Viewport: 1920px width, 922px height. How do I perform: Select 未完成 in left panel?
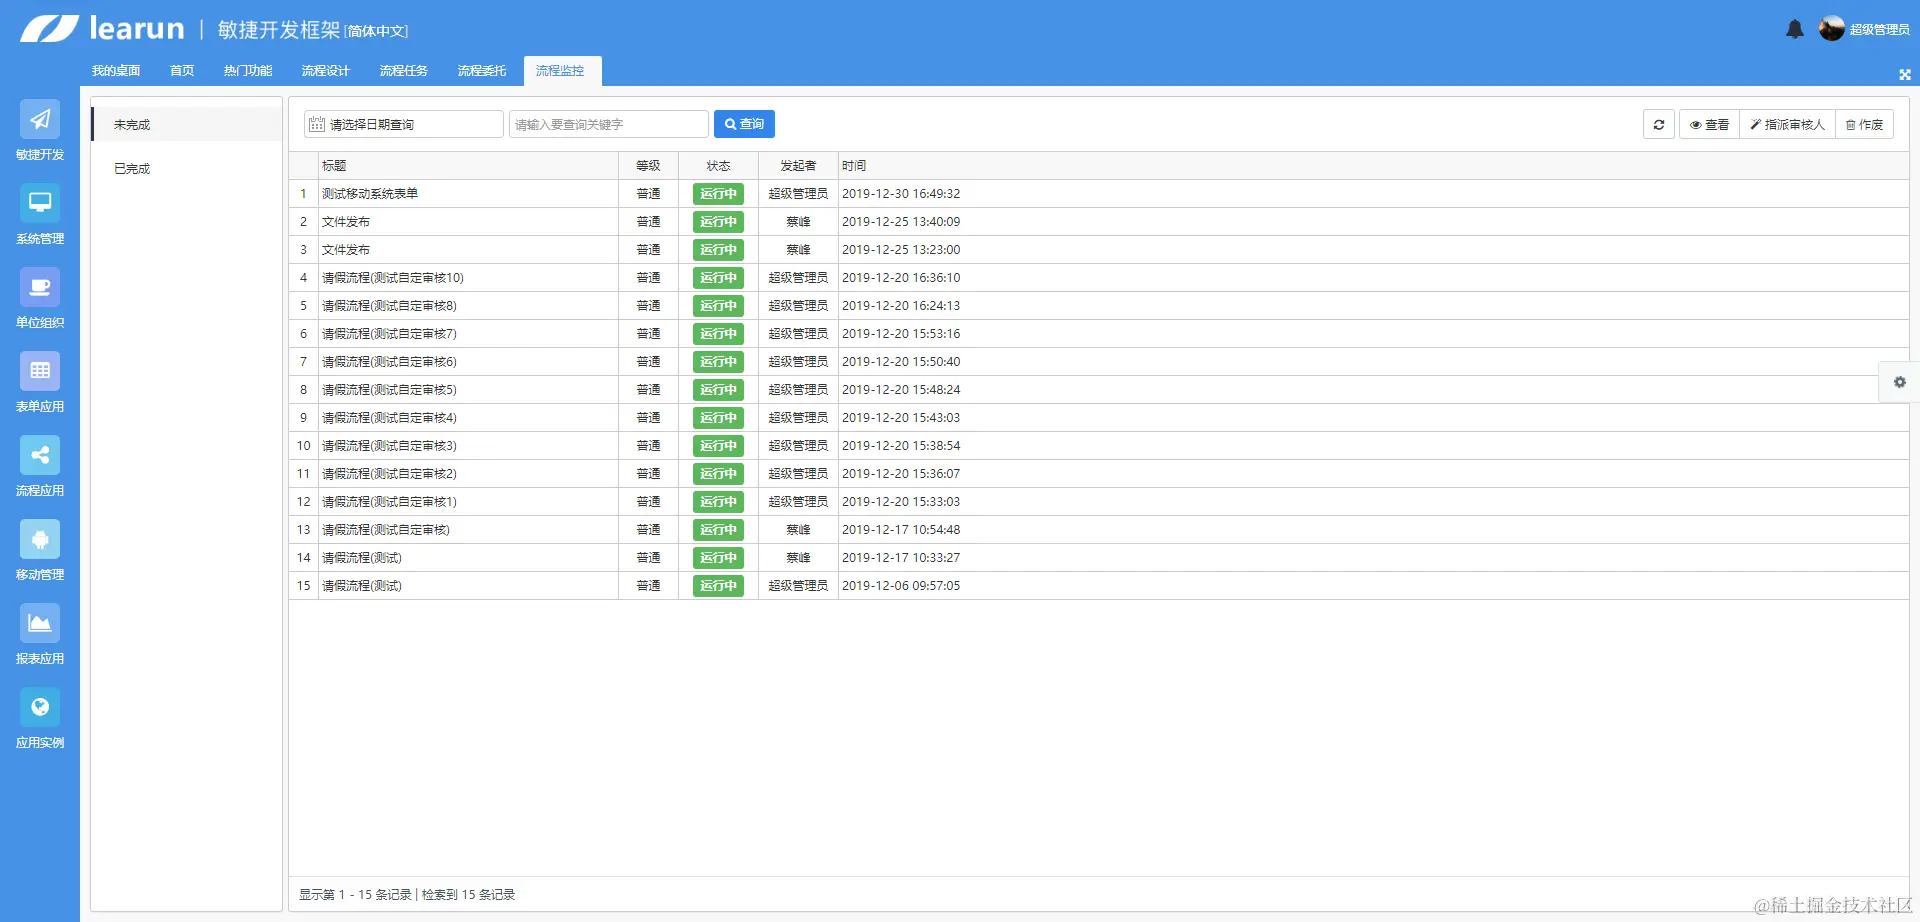186,125
